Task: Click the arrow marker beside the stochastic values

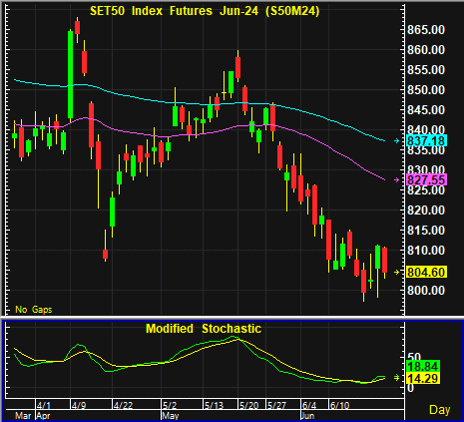Action: 396,378
